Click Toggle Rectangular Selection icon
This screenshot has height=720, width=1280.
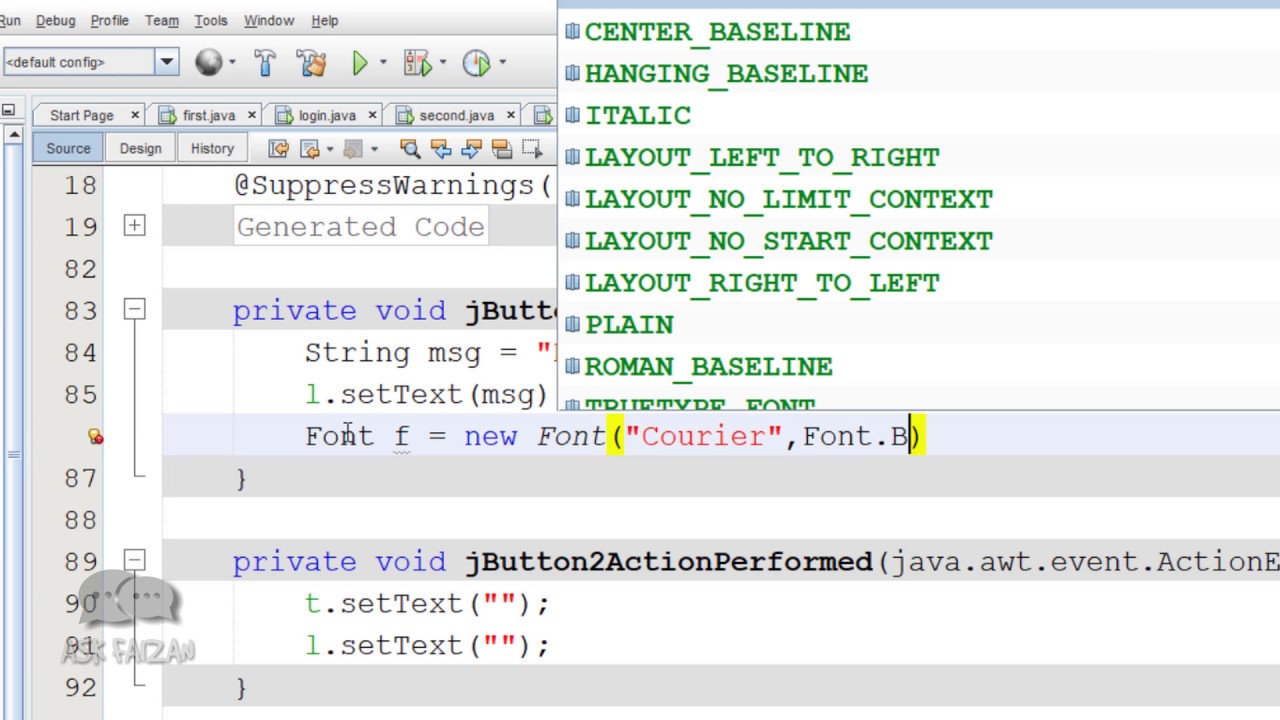click(531, 148)
